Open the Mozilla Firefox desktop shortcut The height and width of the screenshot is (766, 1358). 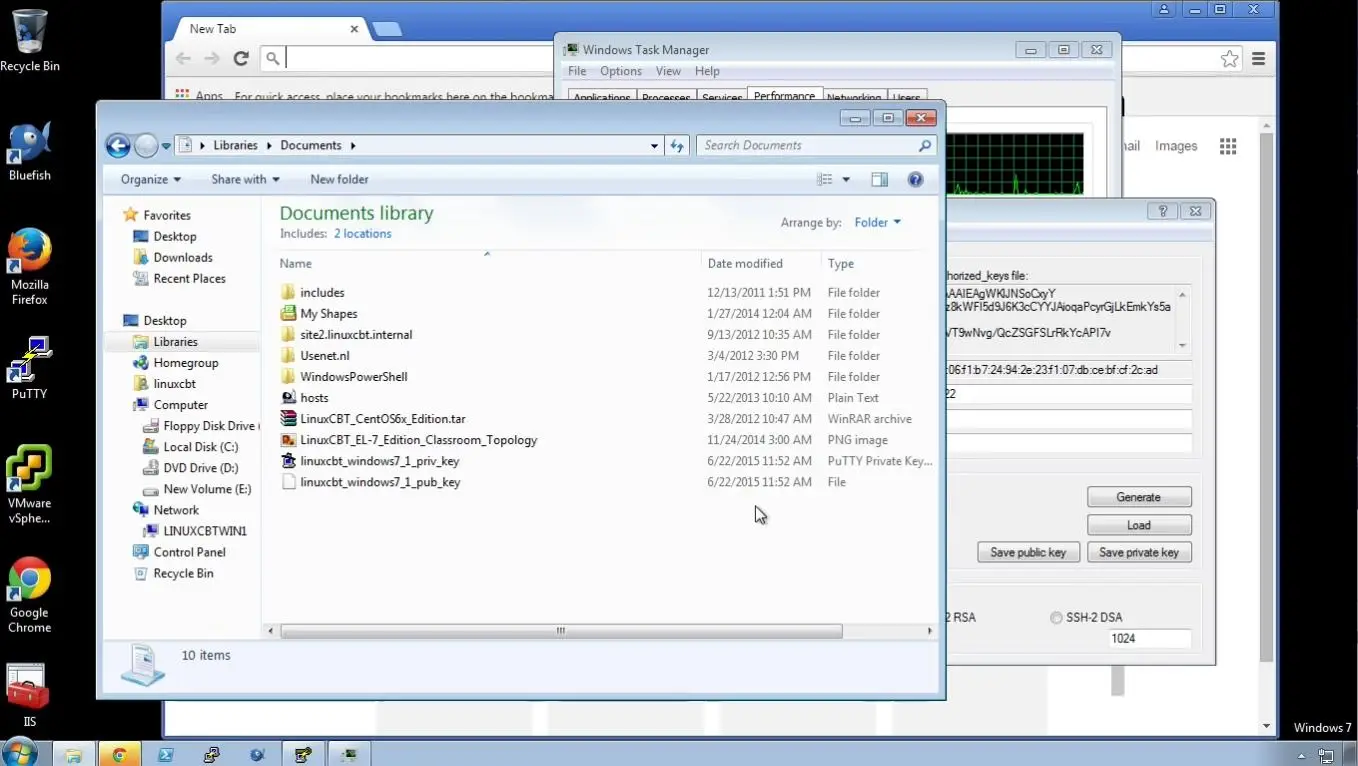[x=29, y=267]
